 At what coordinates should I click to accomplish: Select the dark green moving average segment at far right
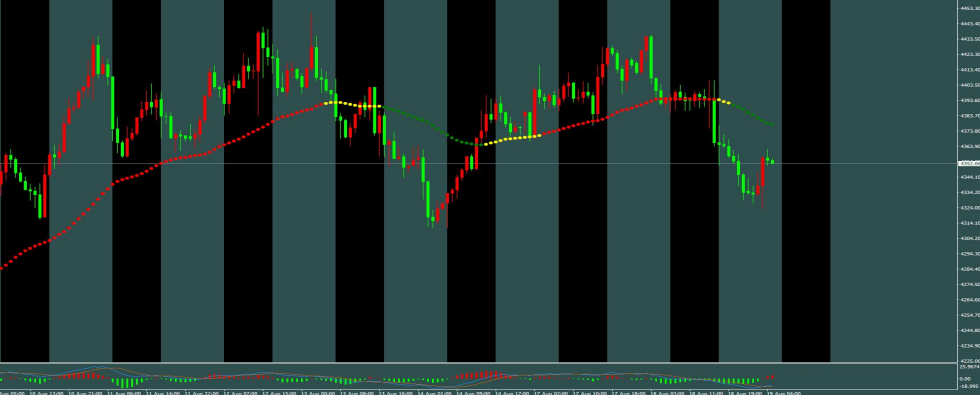point(753,113)
